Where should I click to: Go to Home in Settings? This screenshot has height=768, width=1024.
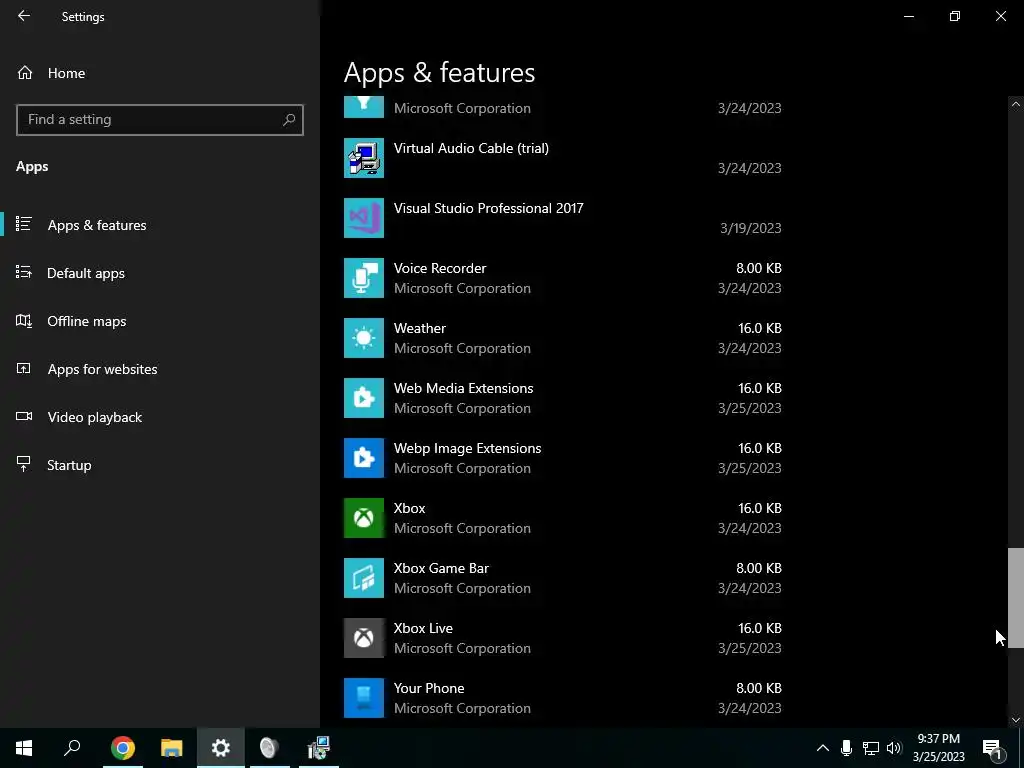click(x=160, y=73)
